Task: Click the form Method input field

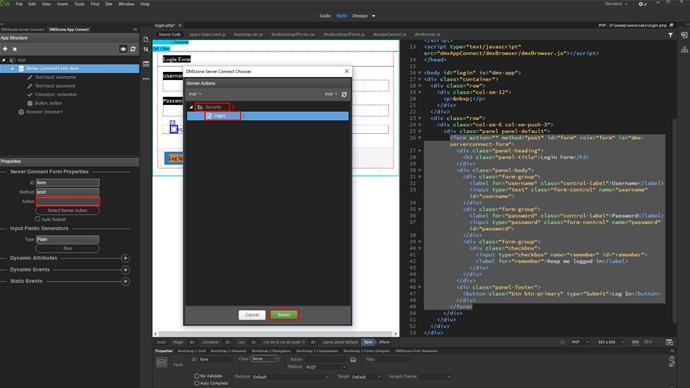Action: pyautogui.click(x=67, y=192)
